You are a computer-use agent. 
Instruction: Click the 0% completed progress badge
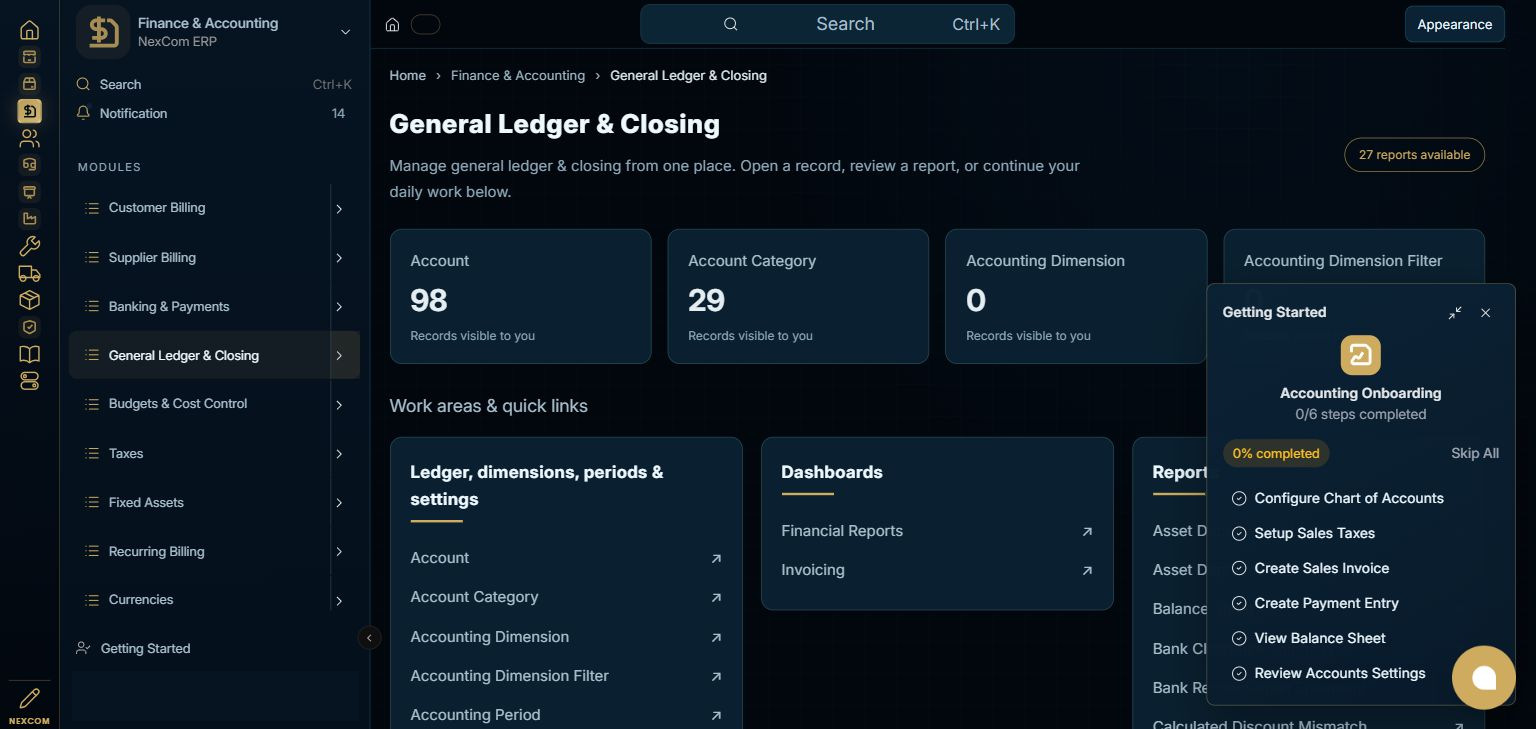pyautogui.click(x=1276, y=453)
